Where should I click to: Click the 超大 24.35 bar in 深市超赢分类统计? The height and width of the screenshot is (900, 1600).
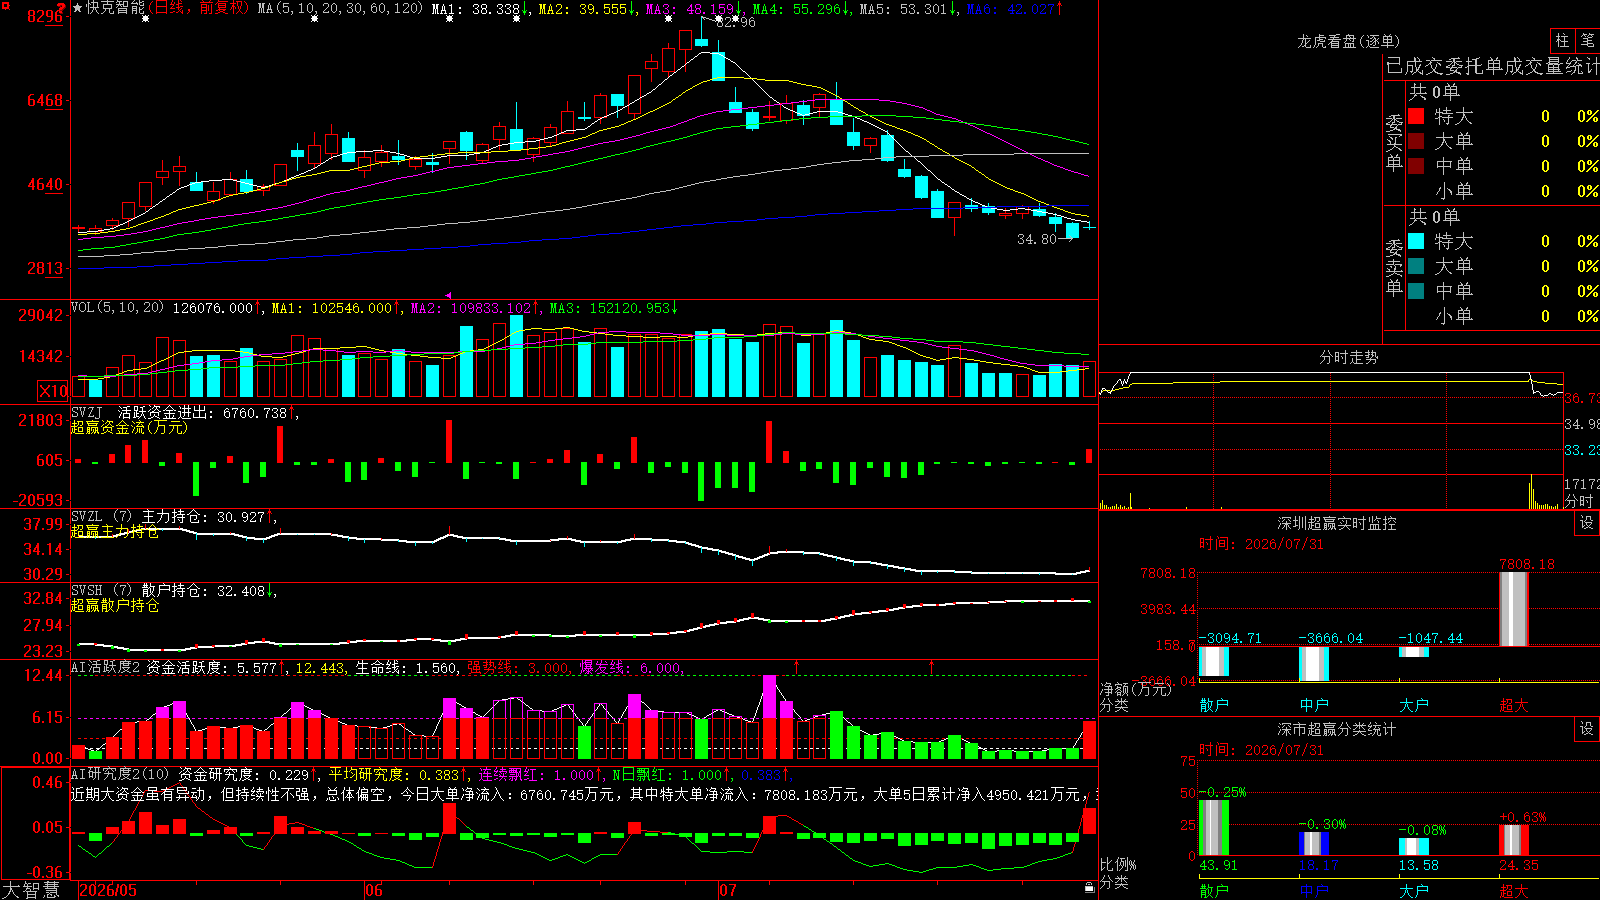pyautogui.click(x=1514, y=840)
